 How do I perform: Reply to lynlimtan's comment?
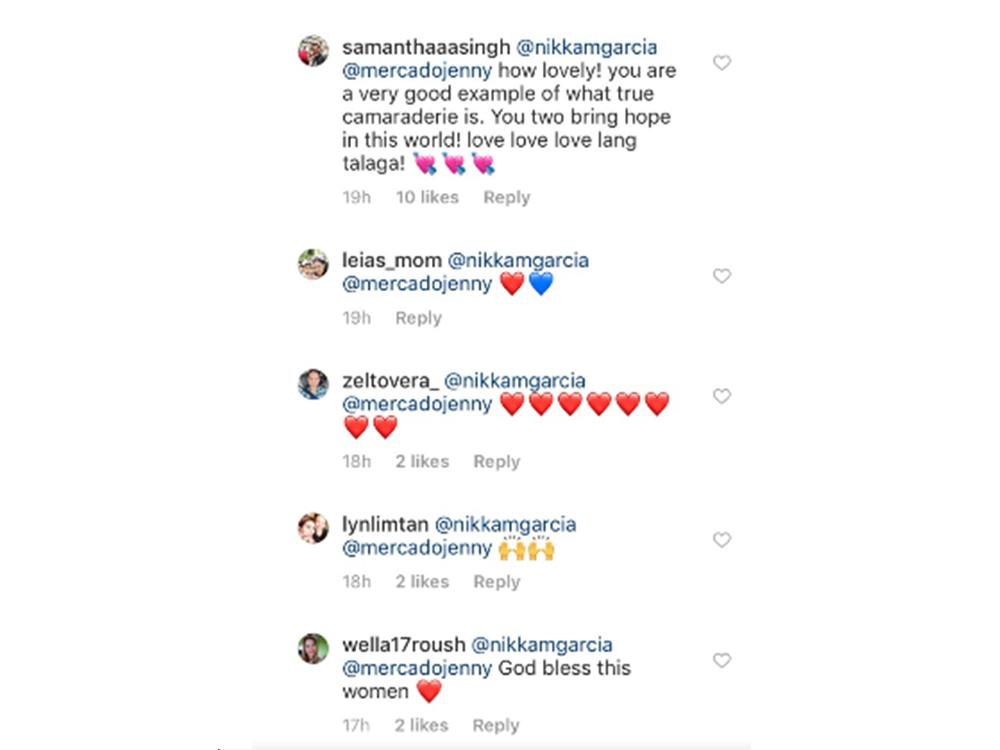pyautogui.click(x=496, y=582)
